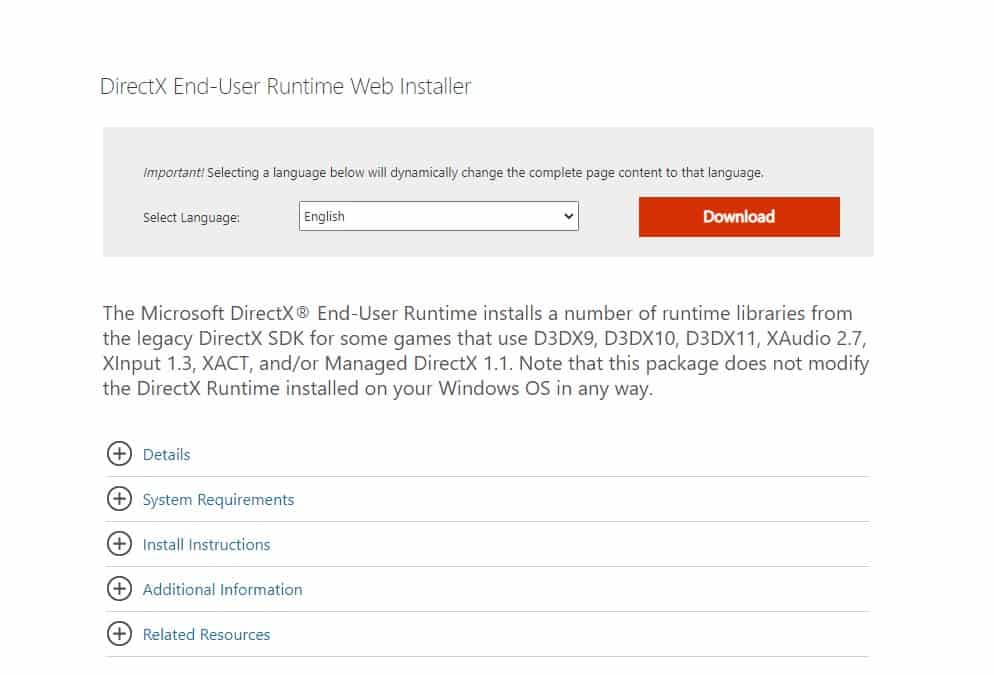
Task: Open the Additional Information link
Action: pos(222,589)
